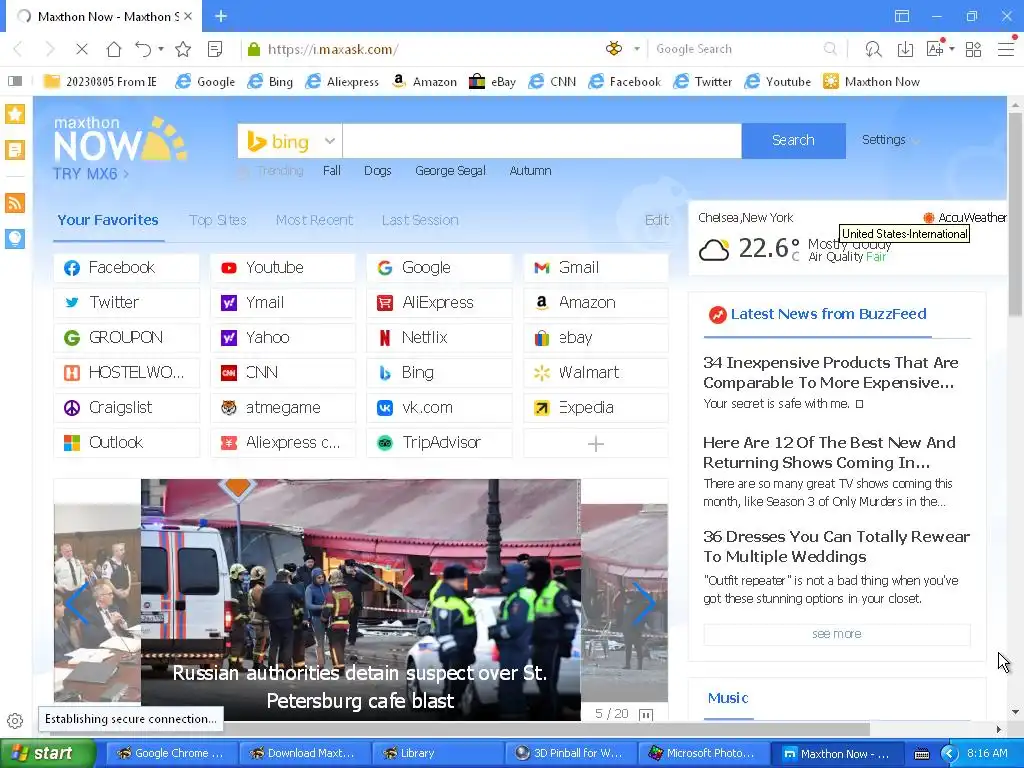Open the Youtube bookmark in bookmarks bar

(778, 82)
